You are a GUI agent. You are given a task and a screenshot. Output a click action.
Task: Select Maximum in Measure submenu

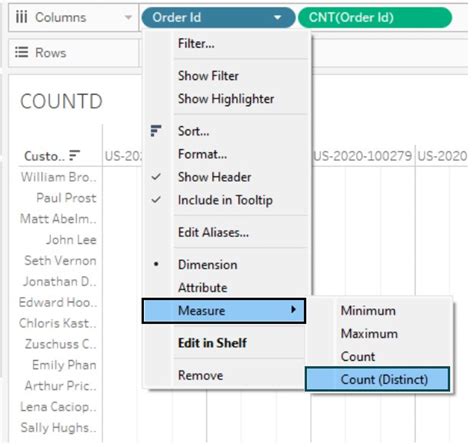(x=379, y=334)
